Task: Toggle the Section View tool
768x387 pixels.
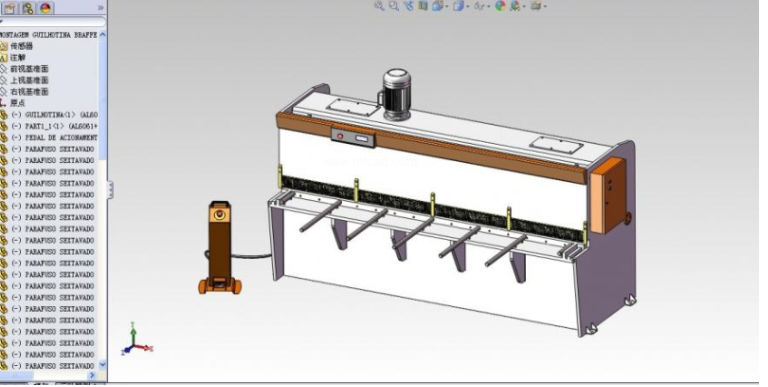Action: tap(423, 6)
